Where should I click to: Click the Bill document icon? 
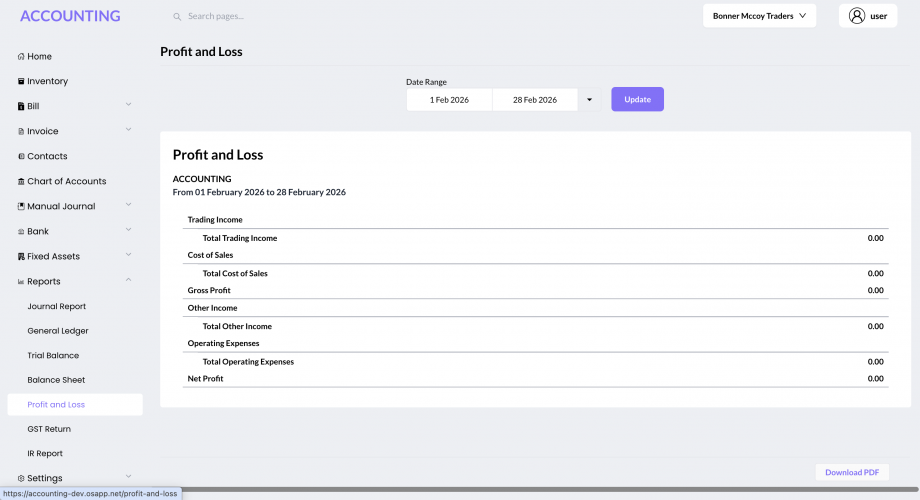pos(21,107)
